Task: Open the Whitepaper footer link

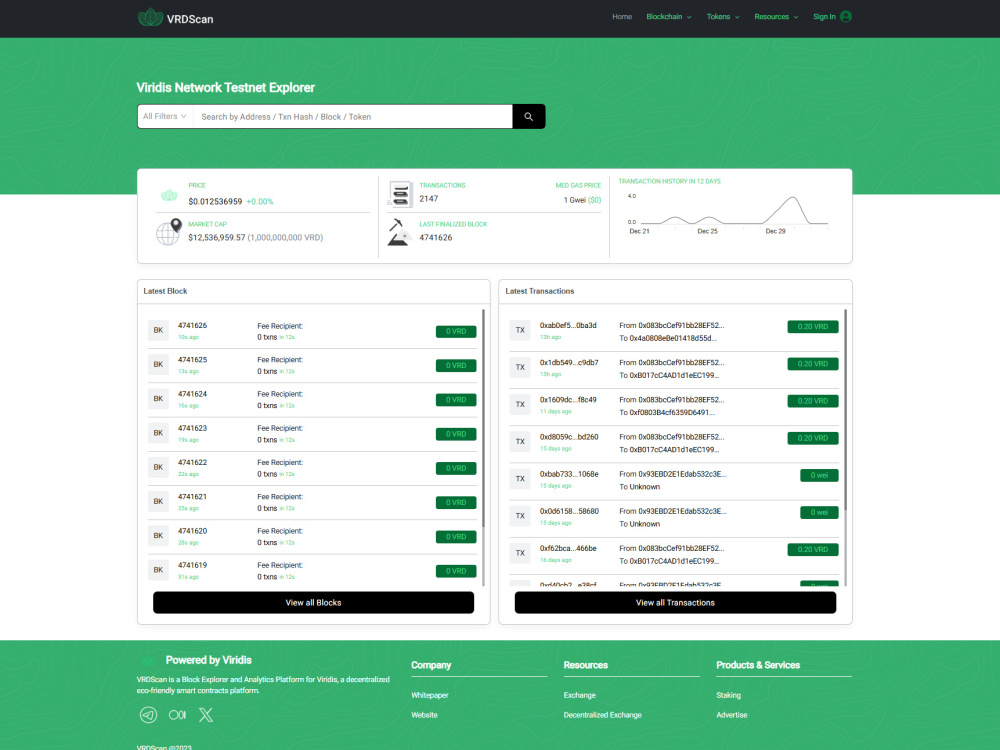Action: tap(430, 695)
